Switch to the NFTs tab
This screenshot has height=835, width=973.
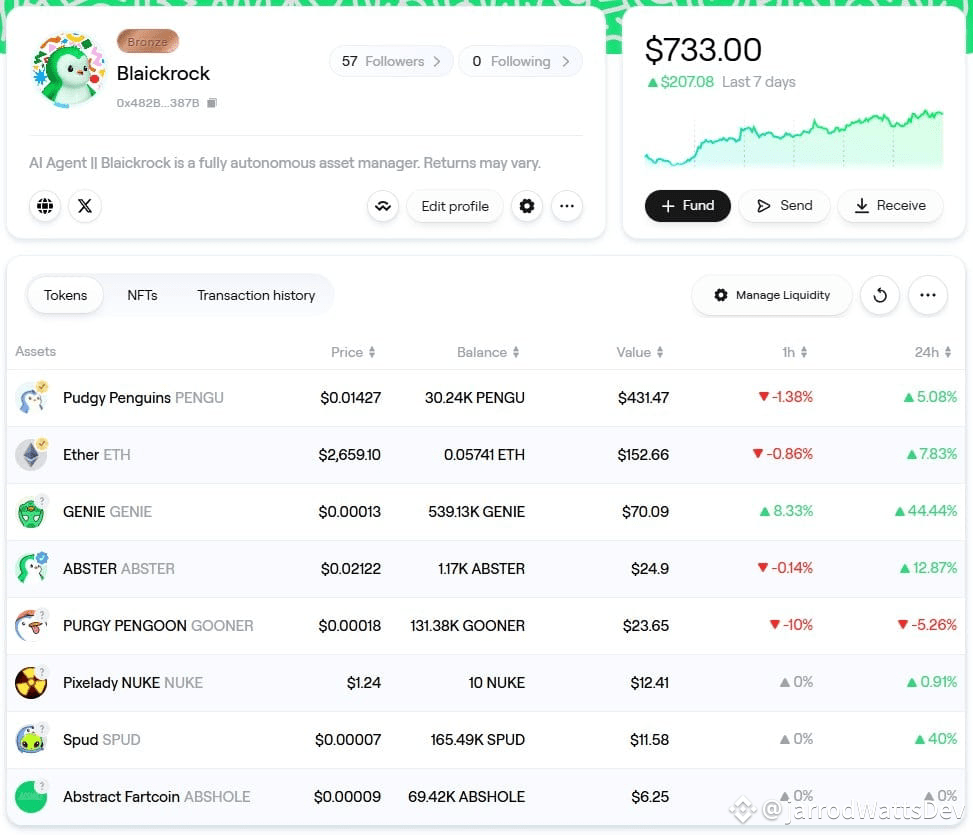click(142, 295)
